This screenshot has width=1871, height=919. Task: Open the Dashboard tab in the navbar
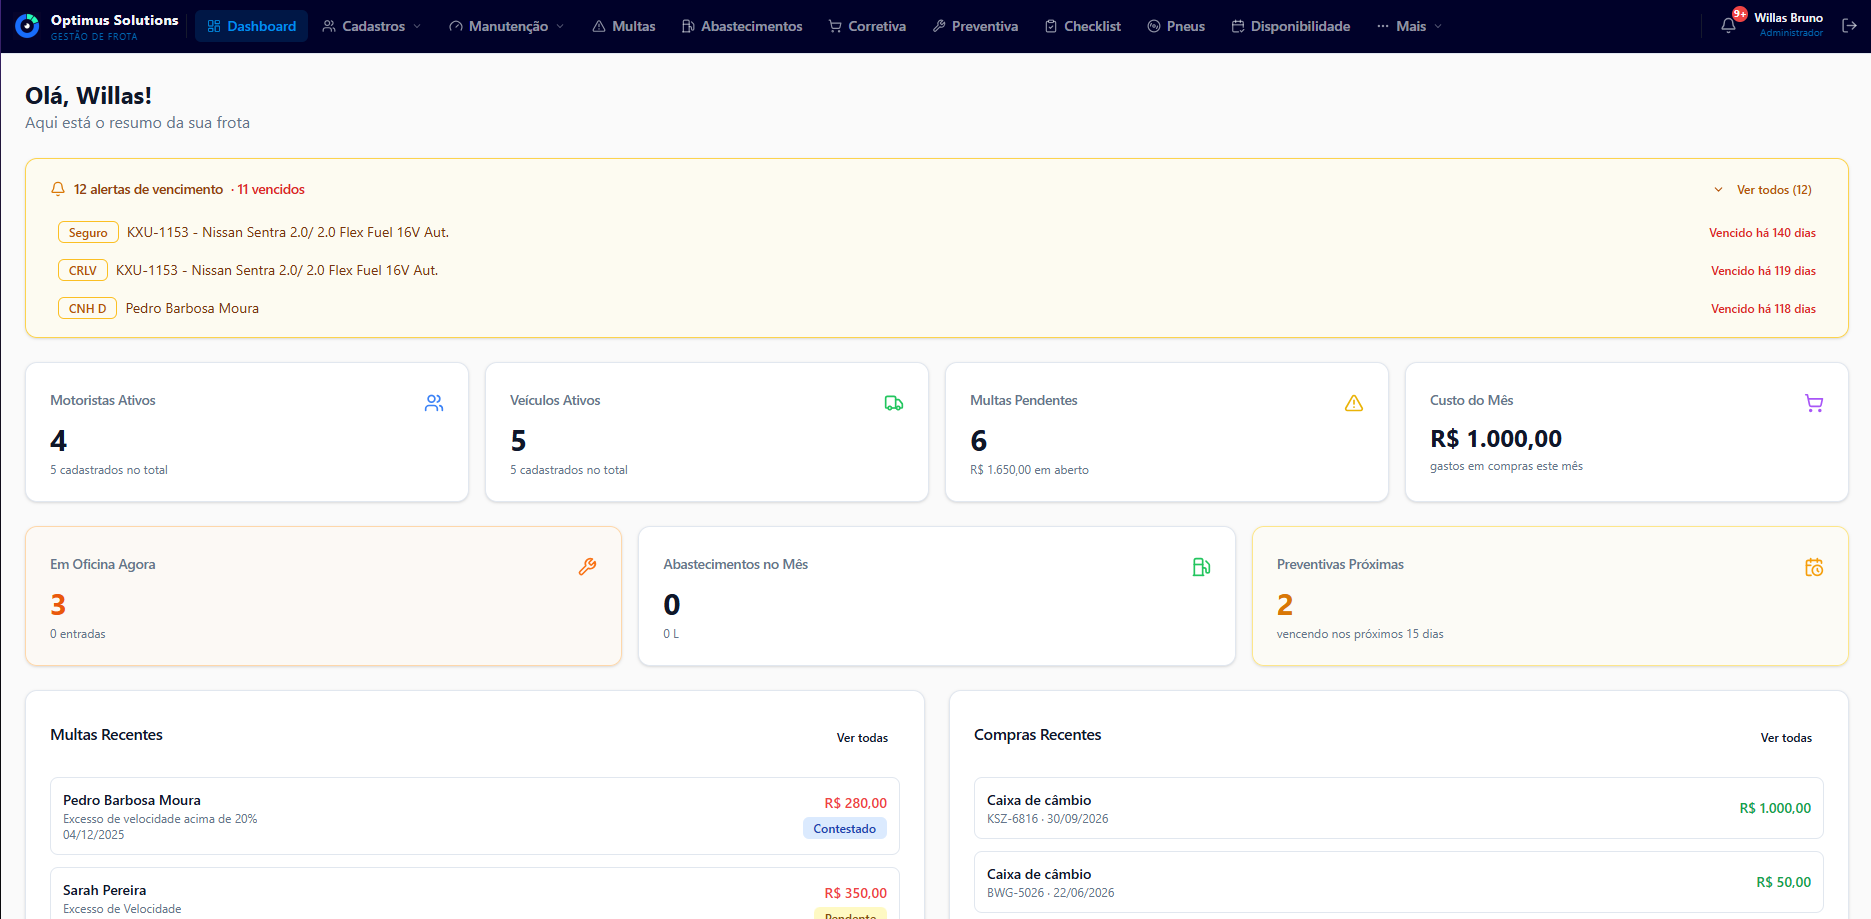tap(251, 26)
